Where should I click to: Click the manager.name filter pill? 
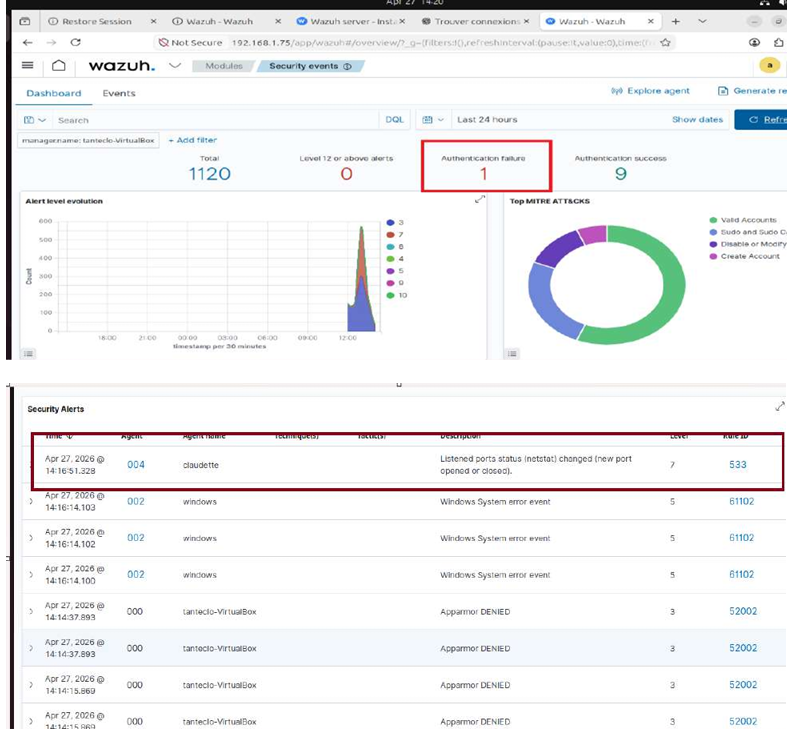pos(88,141)
